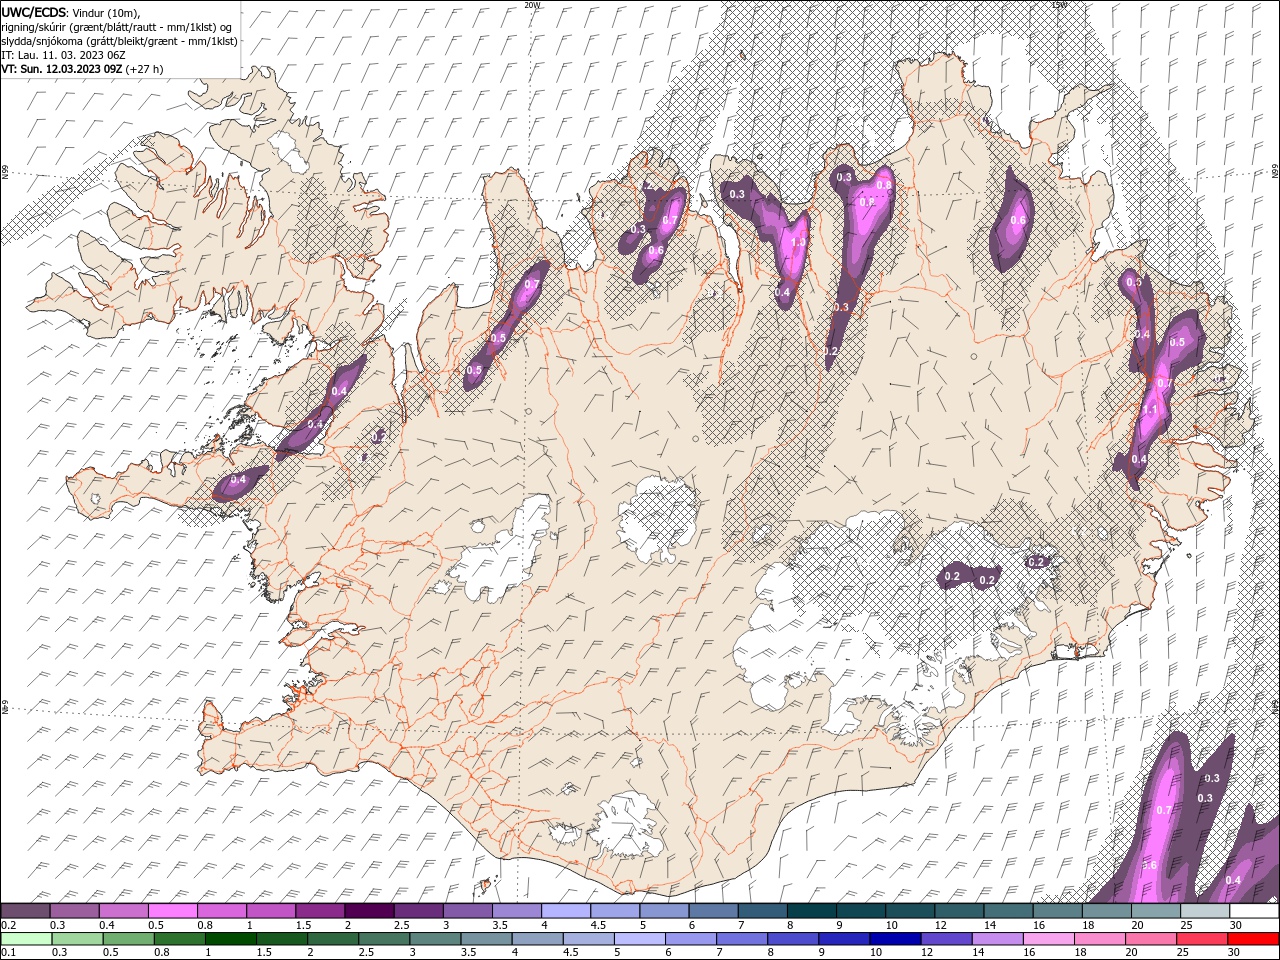Click the top-row legend label '10'

coord(891,925)
